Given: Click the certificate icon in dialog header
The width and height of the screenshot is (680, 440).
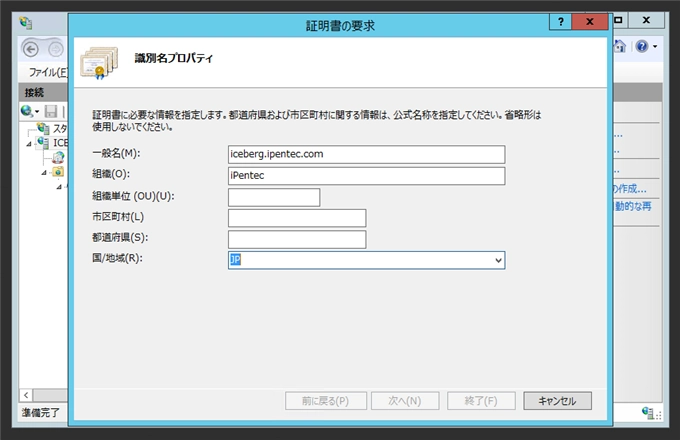Looking at the screenshot, I should pos(99,63).
